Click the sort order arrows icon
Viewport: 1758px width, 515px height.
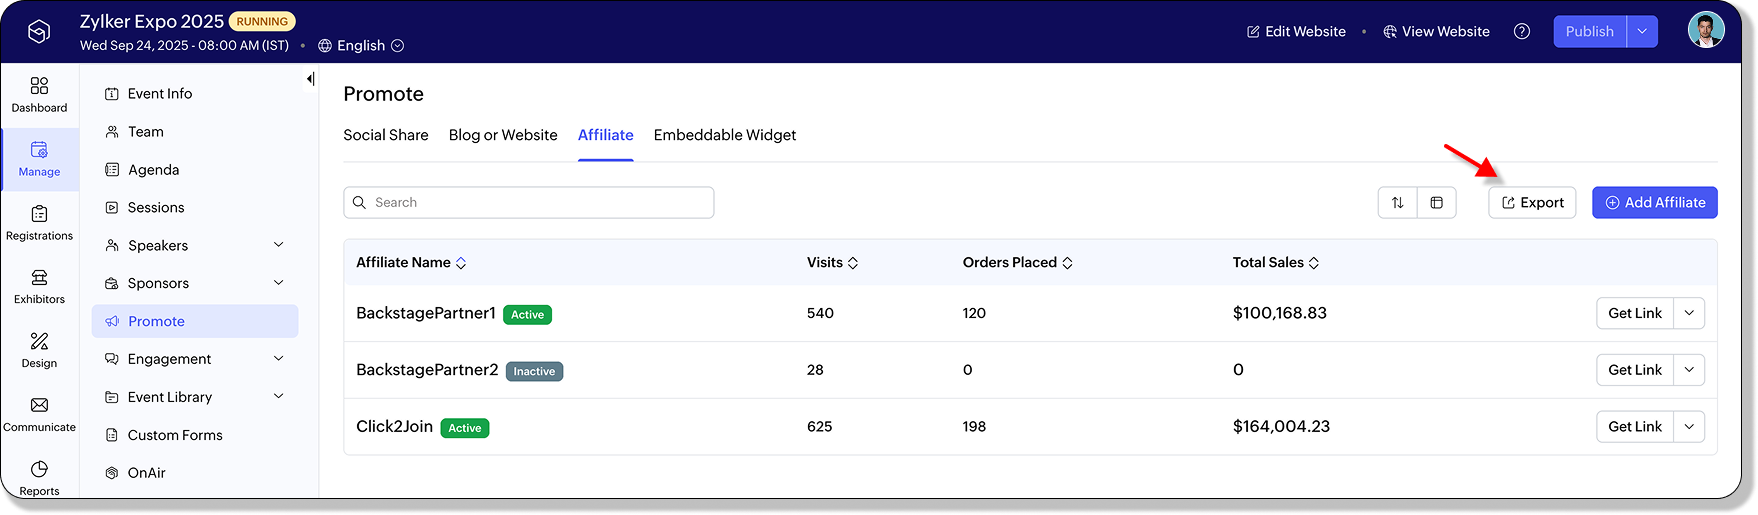(x=1397, y=203)
